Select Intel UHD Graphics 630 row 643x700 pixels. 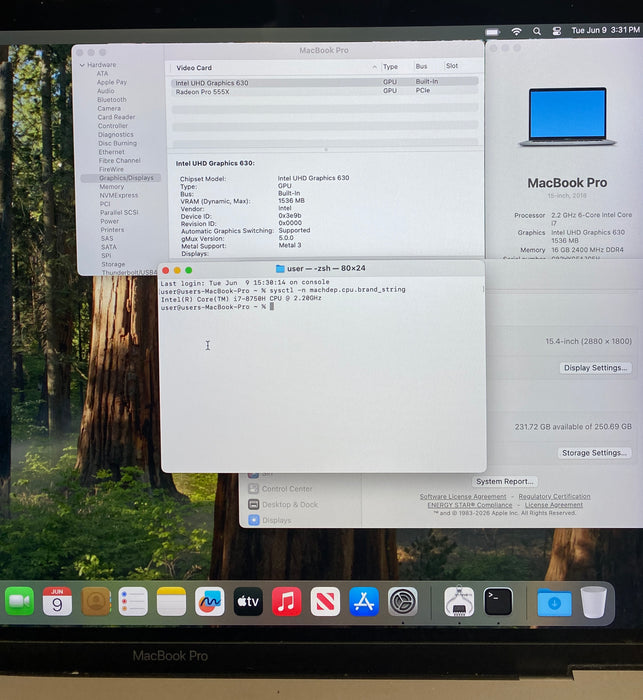324,82
